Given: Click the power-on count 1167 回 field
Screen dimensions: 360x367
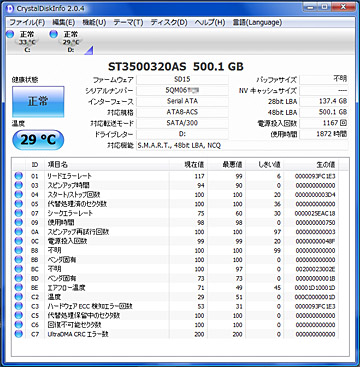Looking at the screenshot, I should (x=324, y=123).
